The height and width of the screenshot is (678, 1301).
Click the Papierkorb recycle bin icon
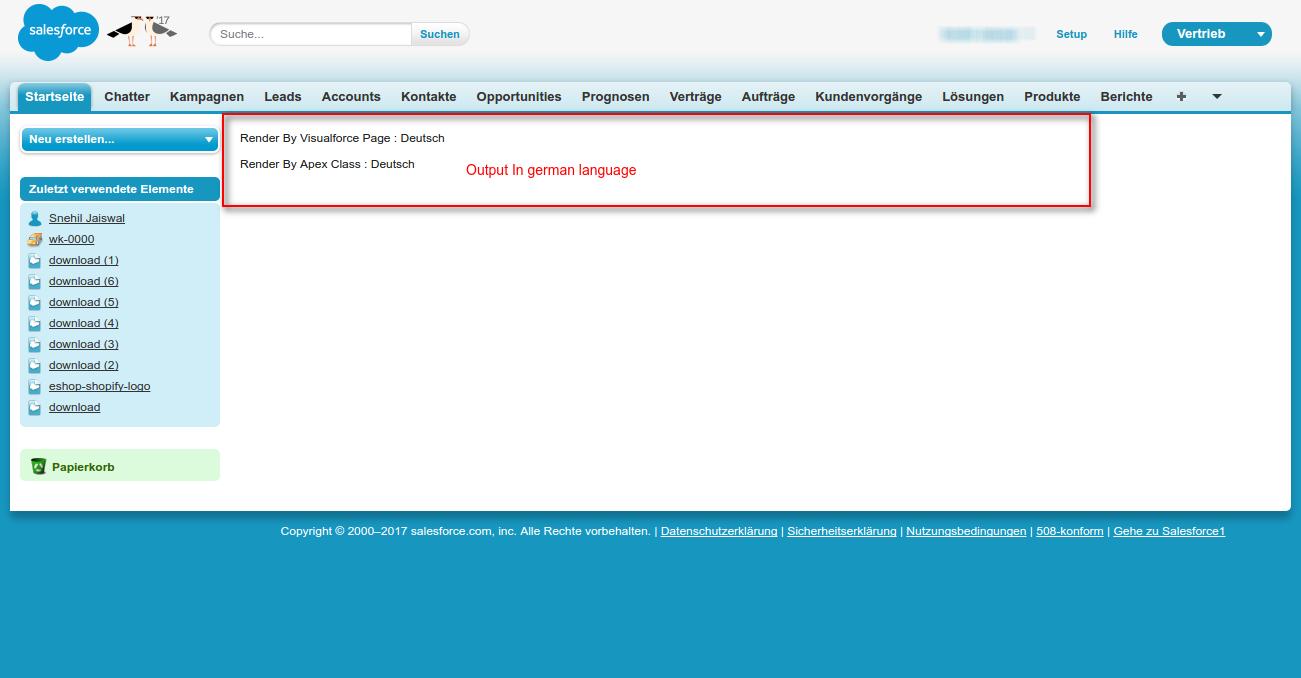point(38,466)
